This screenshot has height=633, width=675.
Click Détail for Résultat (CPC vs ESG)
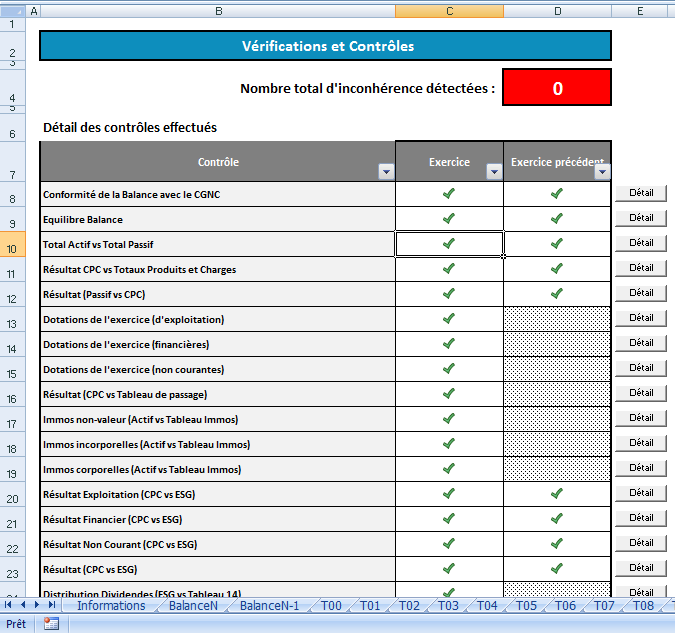641,568
